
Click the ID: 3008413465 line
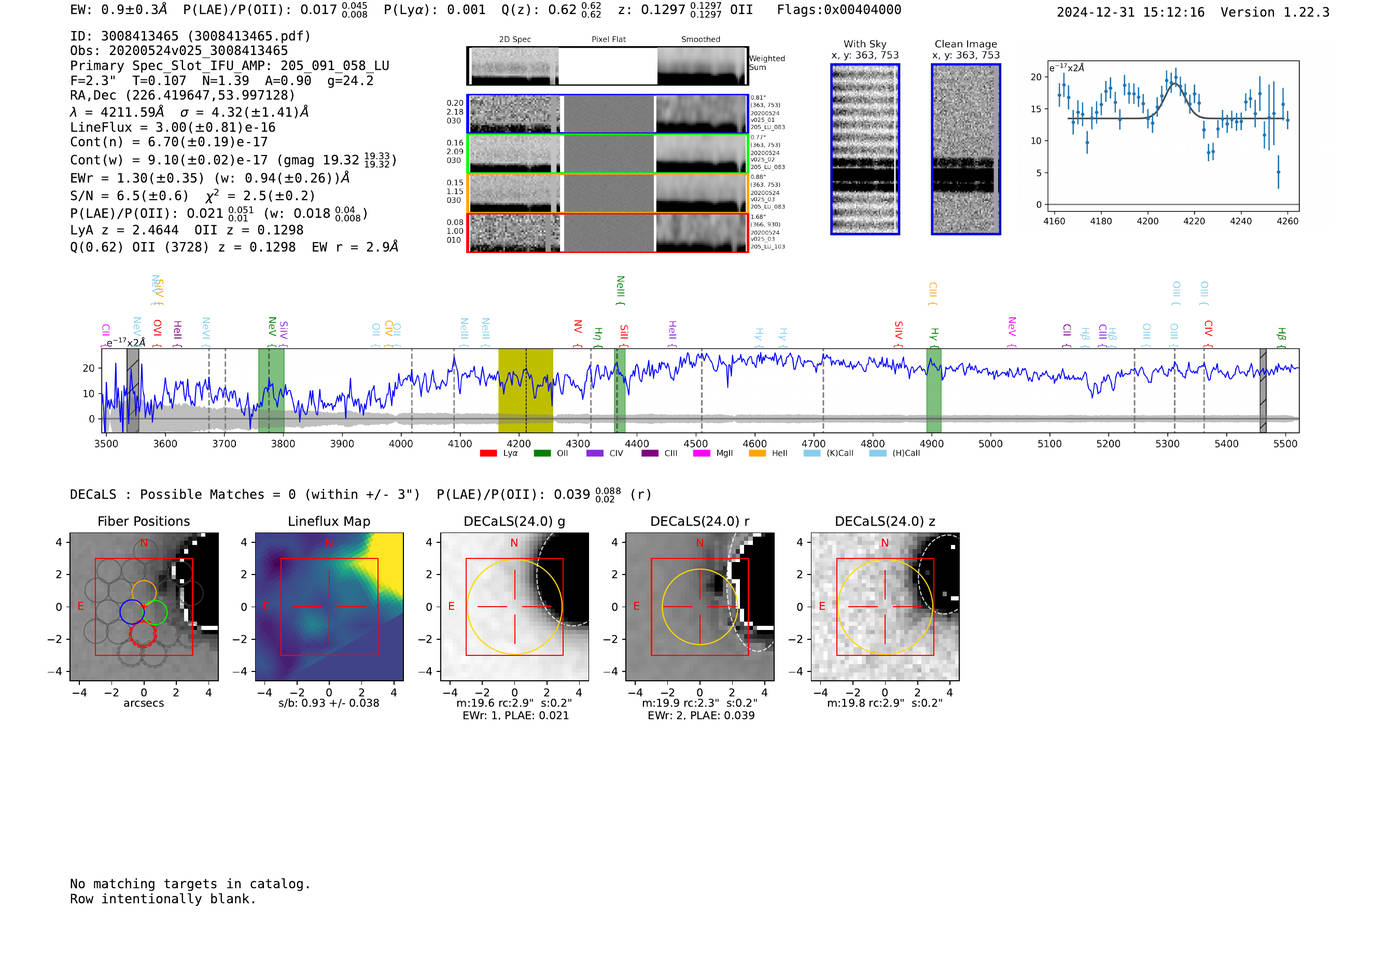point(190,36)
